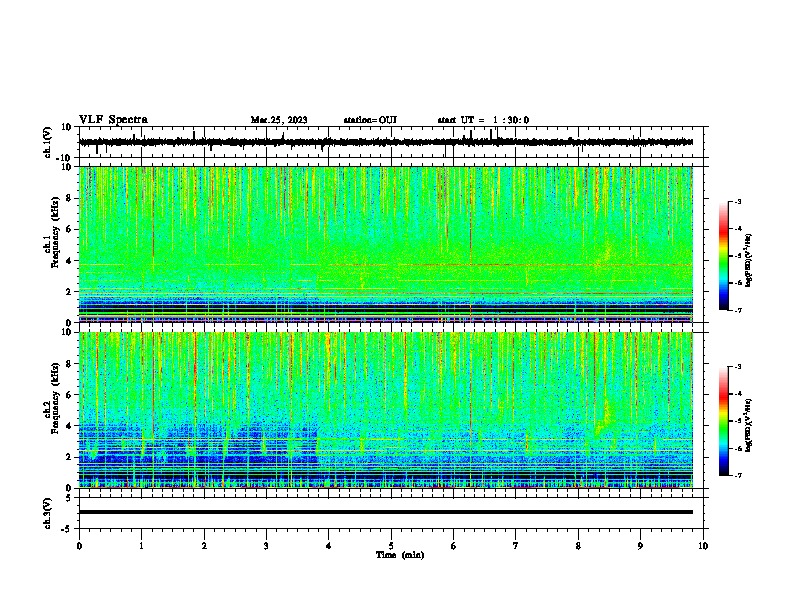Click the "4" kHz tick on ch.1 axis
The width and height of the screenshot is (792, 612).
70,260
